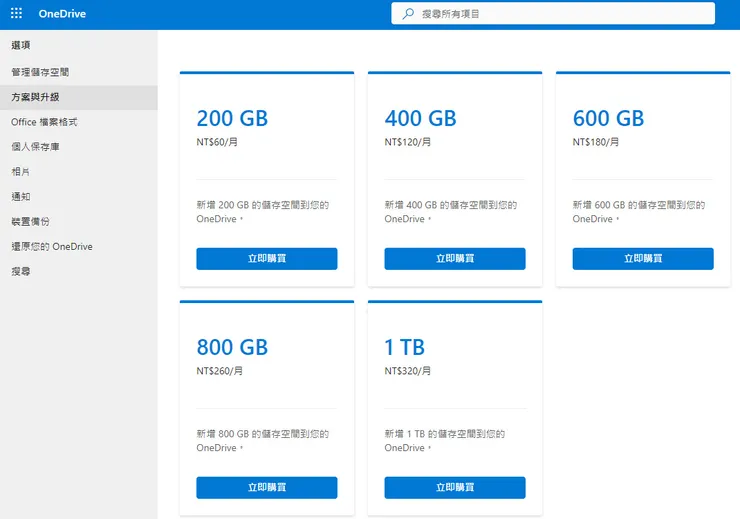Click 新增 200 GB description text
Viewport: 740px width, 519px height.
tap(263, 212)
